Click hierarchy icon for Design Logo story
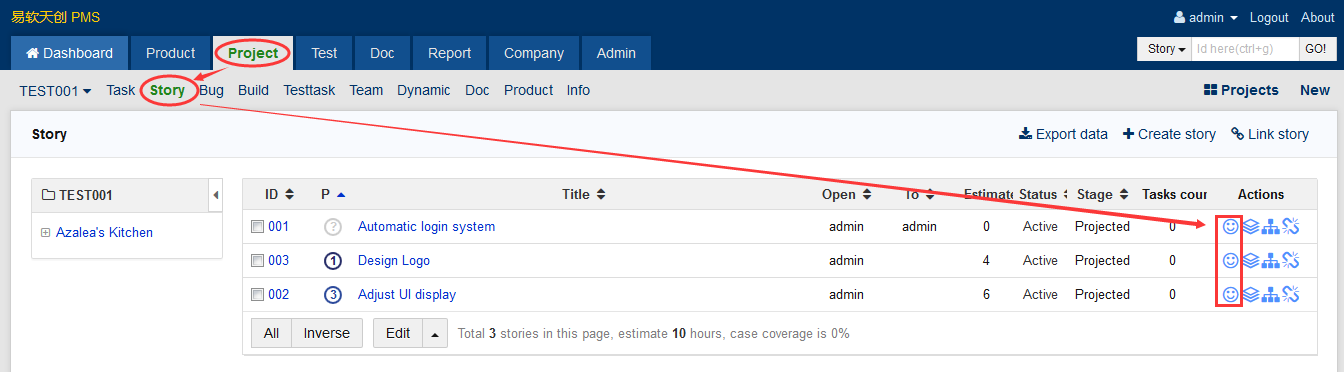This screenshot has height=372, width=1344. (1271, 261)
